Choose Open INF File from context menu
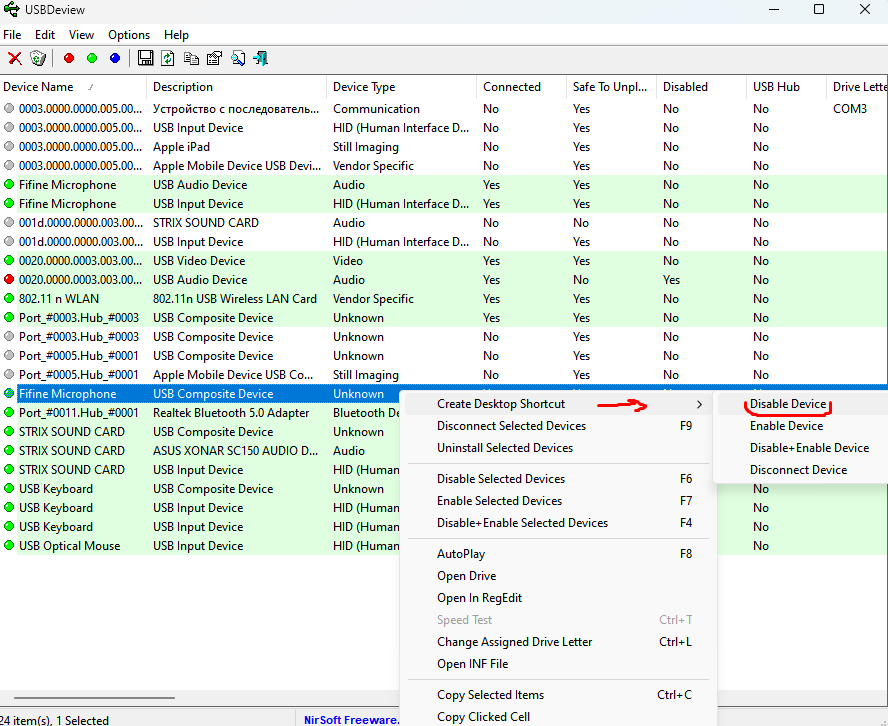This screenshot has width=888, height=726. (558, 664)
